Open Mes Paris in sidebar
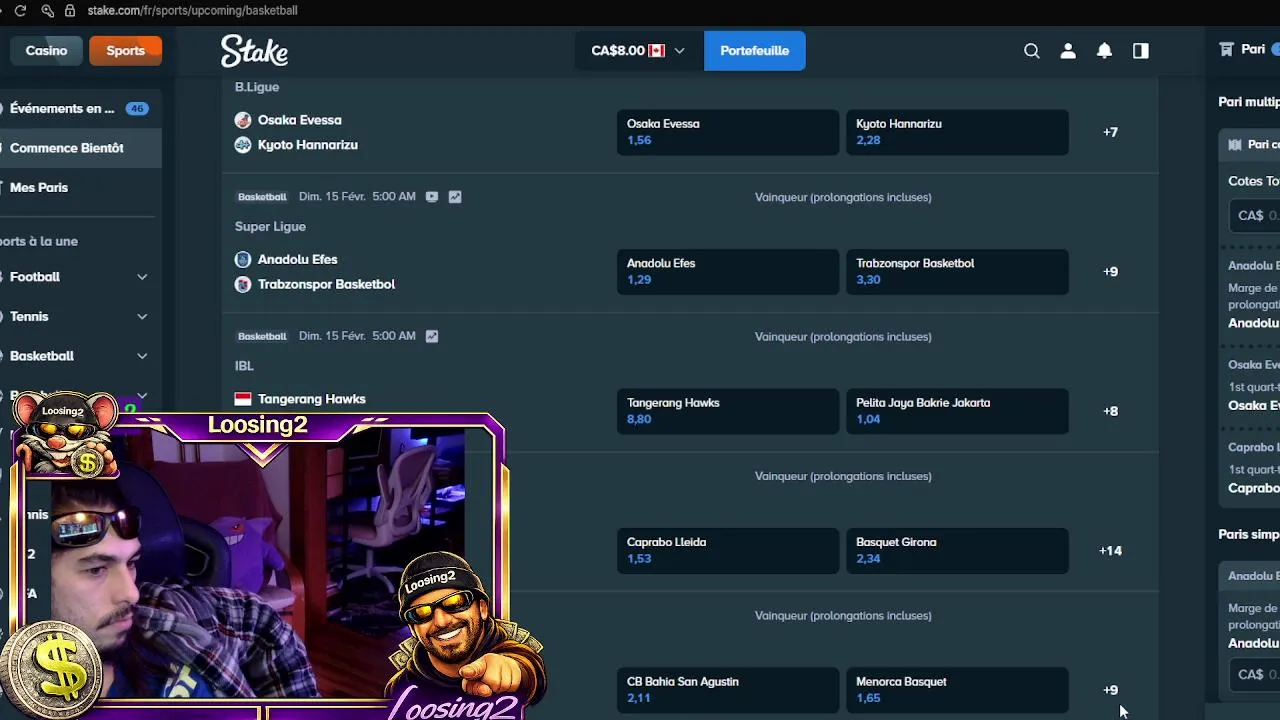 tap(80, 188)
